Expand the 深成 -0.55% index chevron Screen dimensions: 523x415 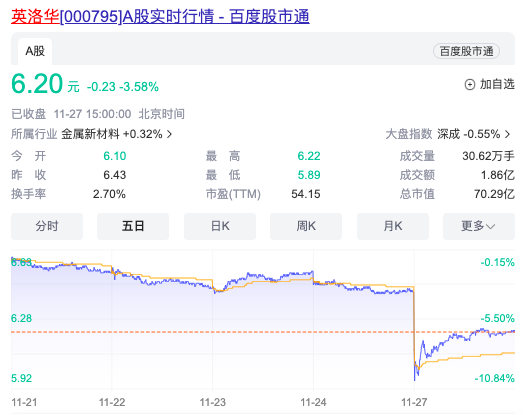[x=508, y=134]
